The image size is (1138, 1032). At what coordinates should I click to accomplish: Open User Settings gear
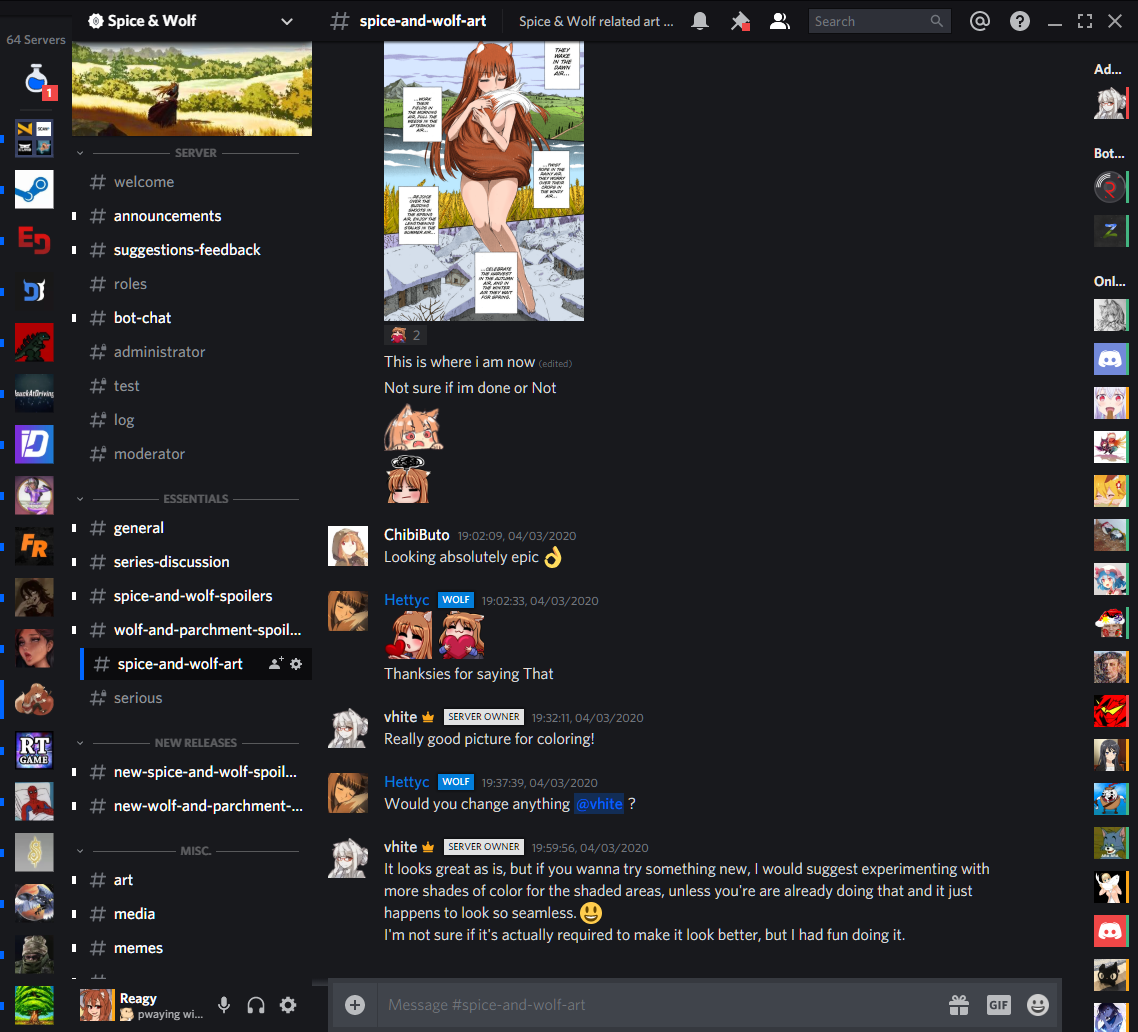[288, 1005]
